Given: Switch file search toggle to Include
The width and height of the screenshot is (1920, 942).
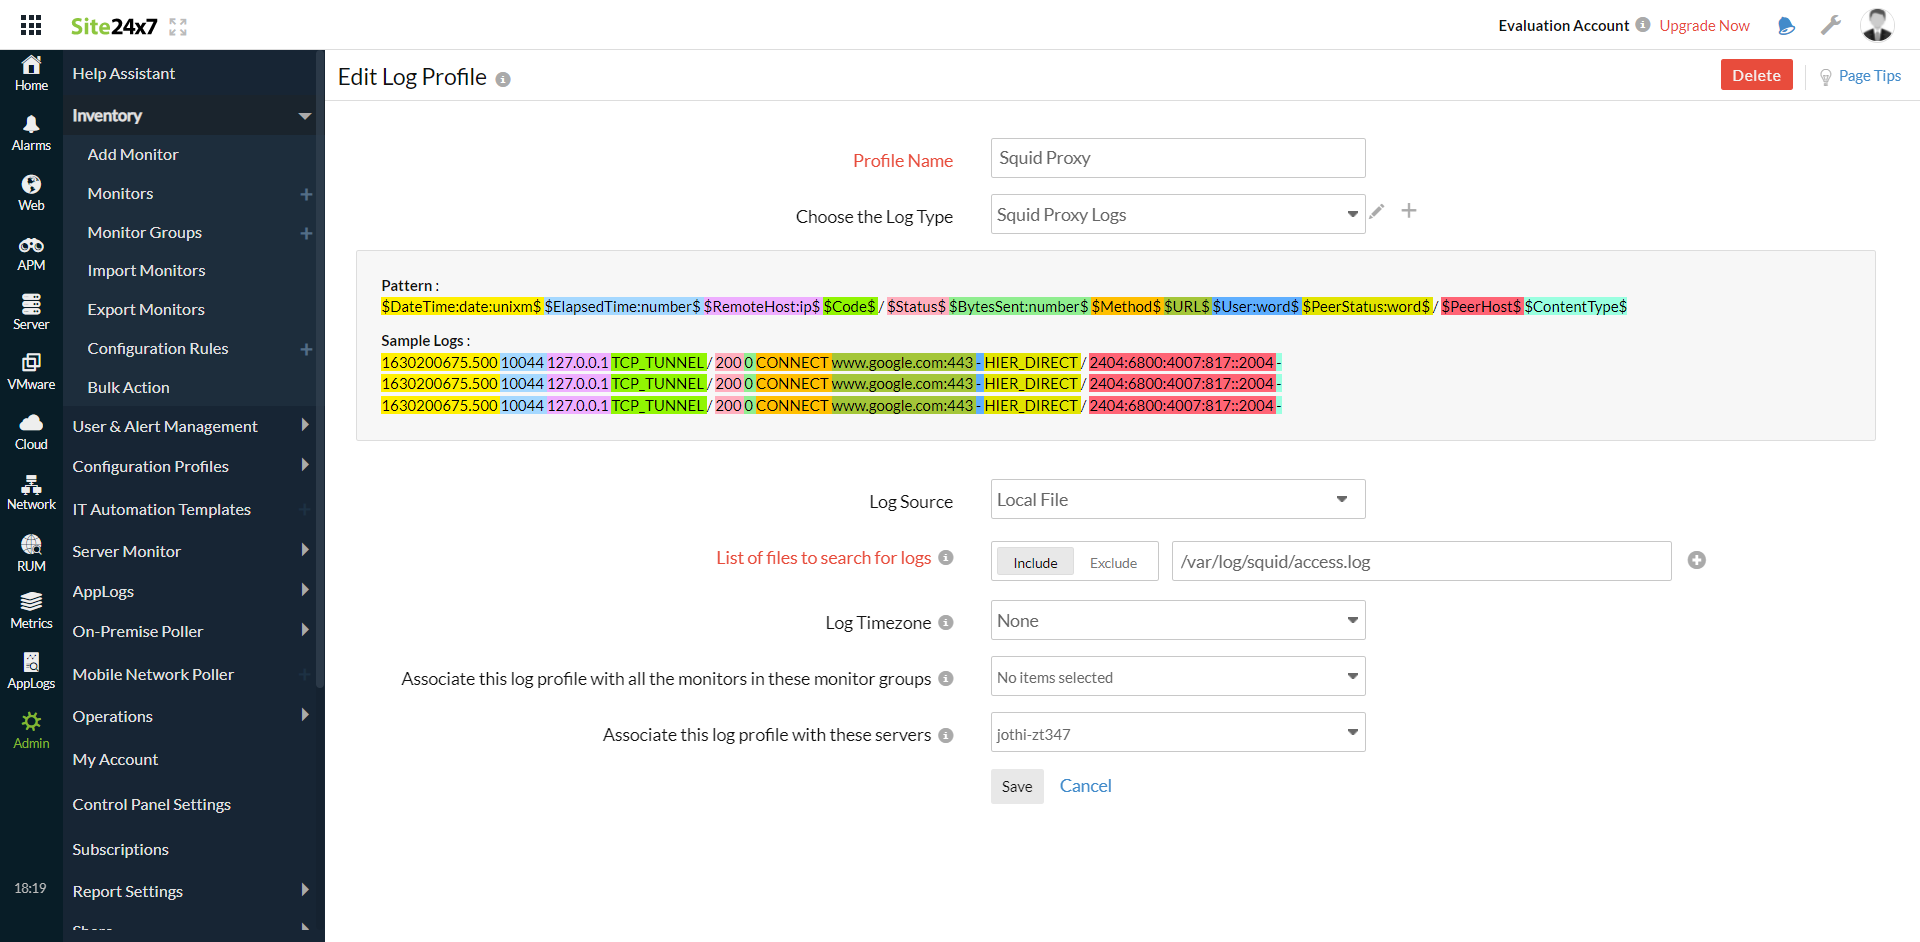Looking at the screenshot, I should point(1035,562).
